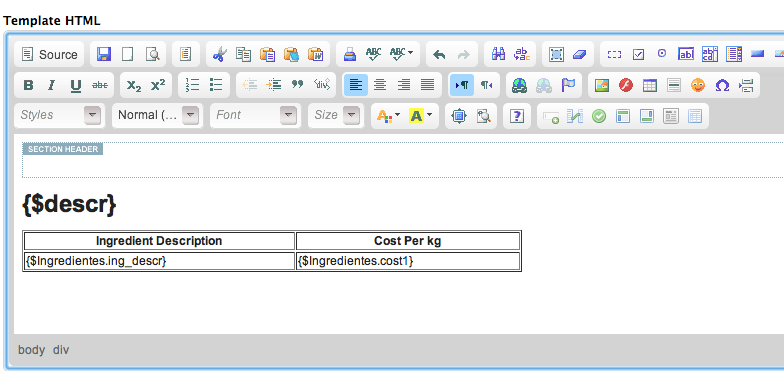Insert a Horizontal Line icon
Screen dimensions: 784x371
pyautogui.click(x=674, y=85)
